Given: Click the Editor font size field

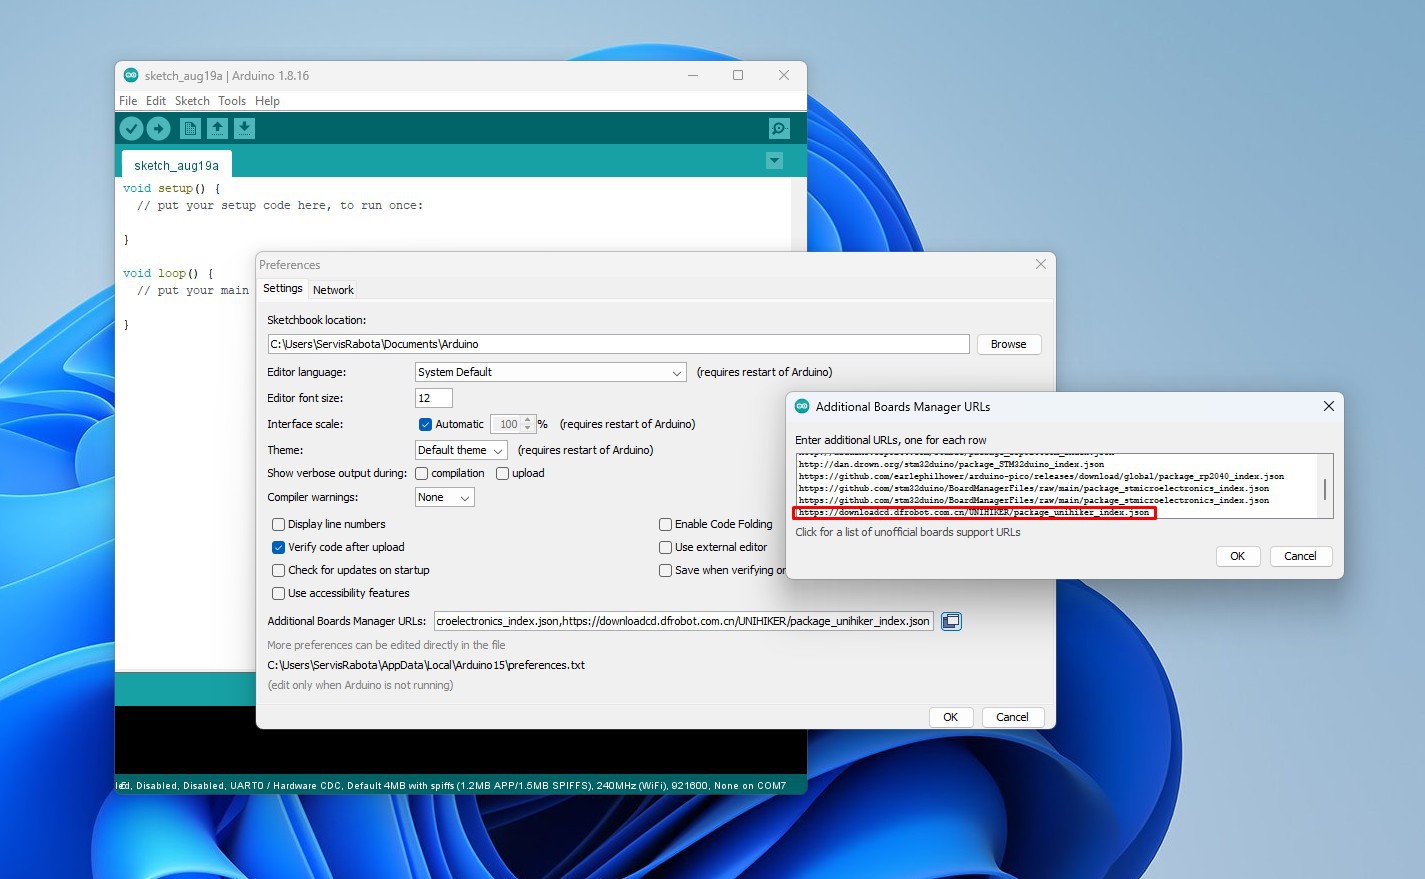Looking at the screenshot, I should (433, 398).
